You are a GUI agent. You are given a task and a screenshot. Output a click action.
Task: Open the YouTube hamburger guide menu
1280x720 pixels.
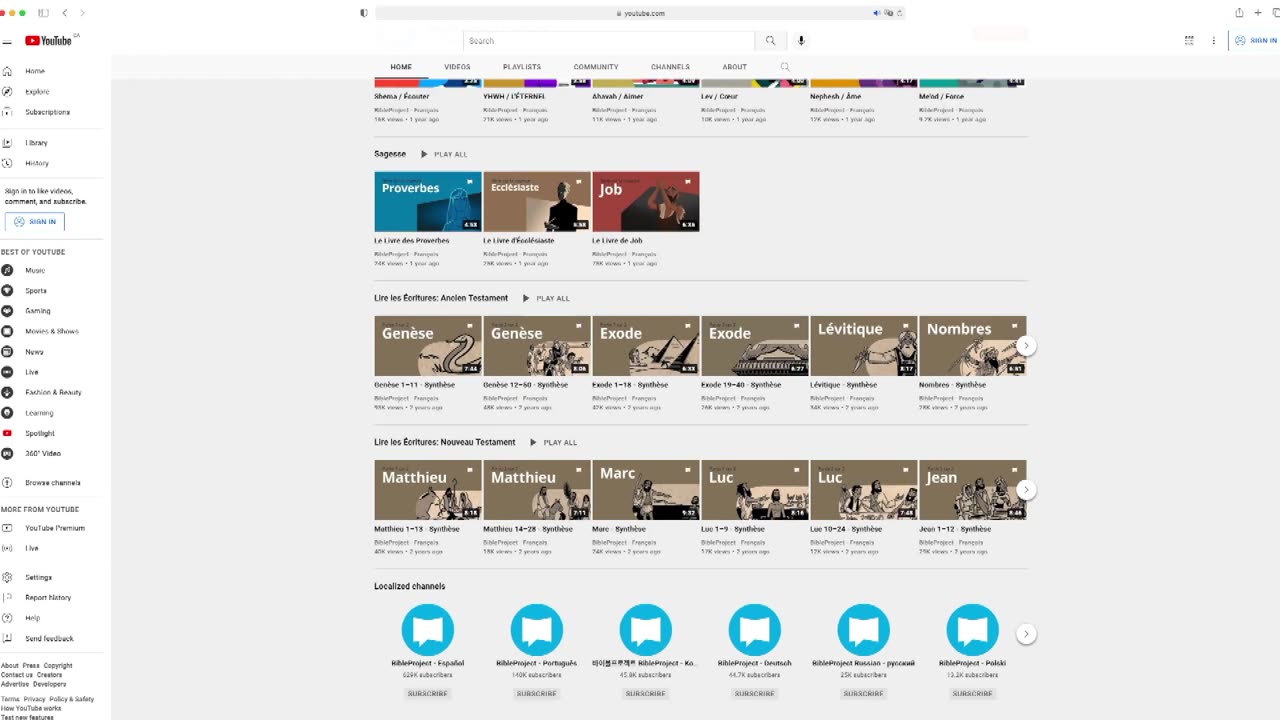(x=7, y=41)
